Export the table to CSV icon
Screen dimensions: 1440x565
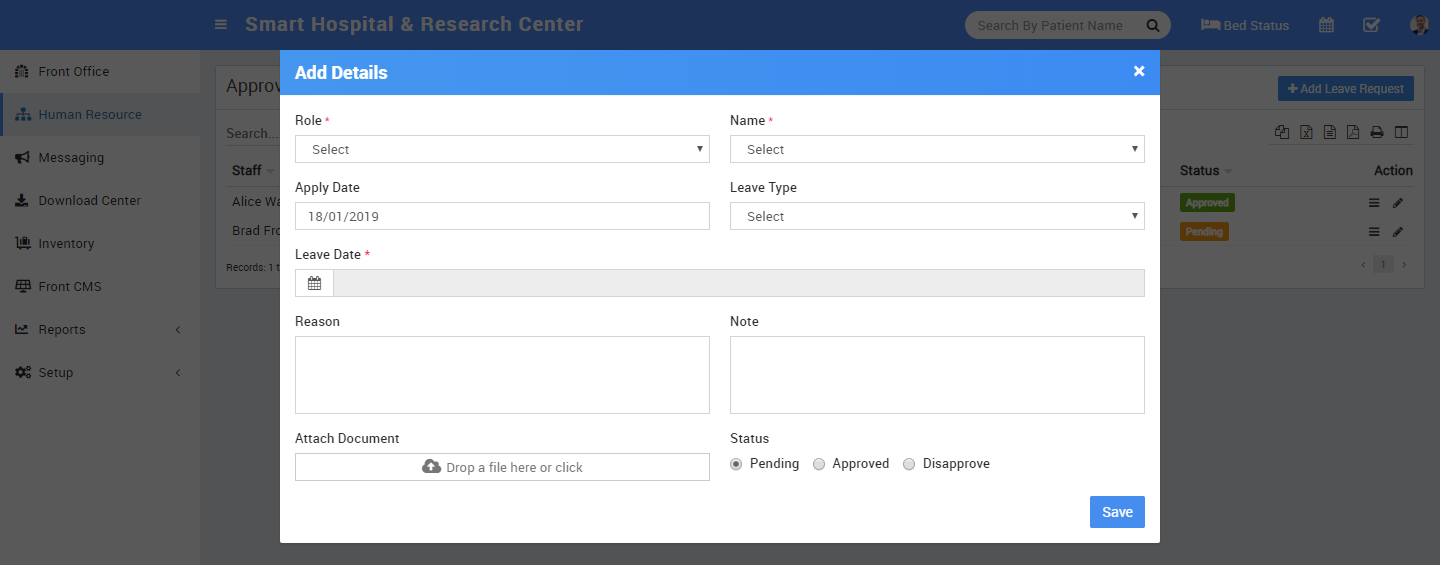point(1330,132)
